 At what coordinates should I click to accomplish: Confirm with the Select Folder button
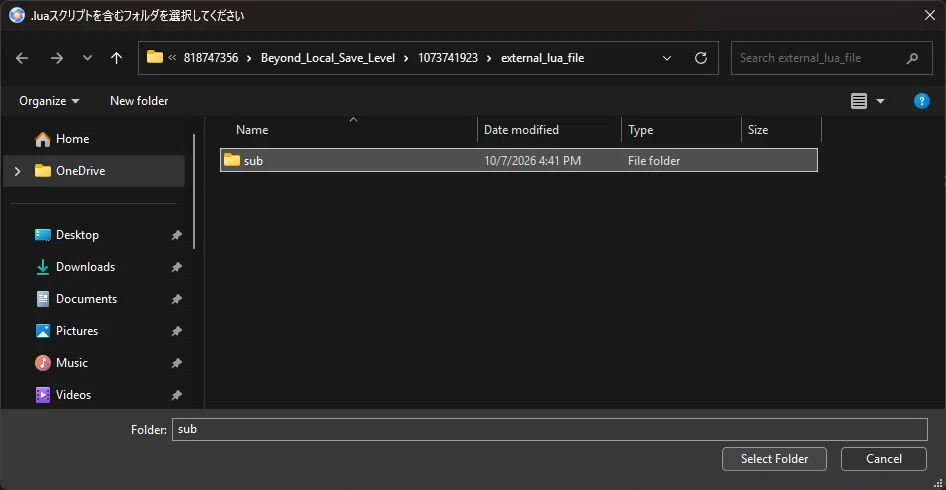coord(774,459)
